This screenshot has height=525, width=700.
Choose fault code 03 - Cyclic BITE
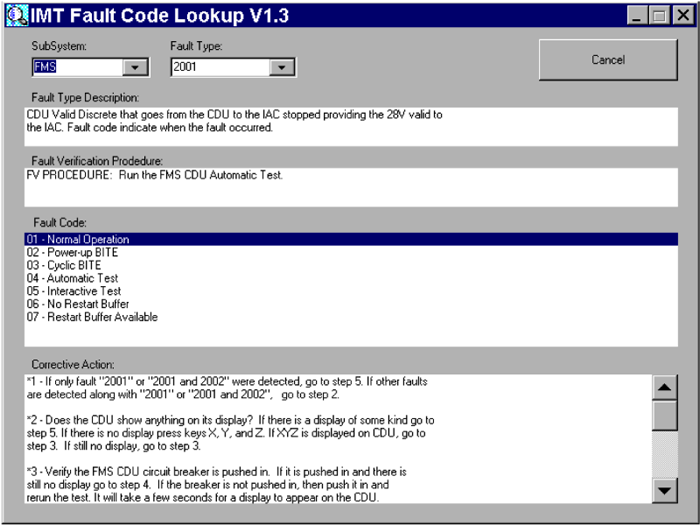[x=66, y=266]
